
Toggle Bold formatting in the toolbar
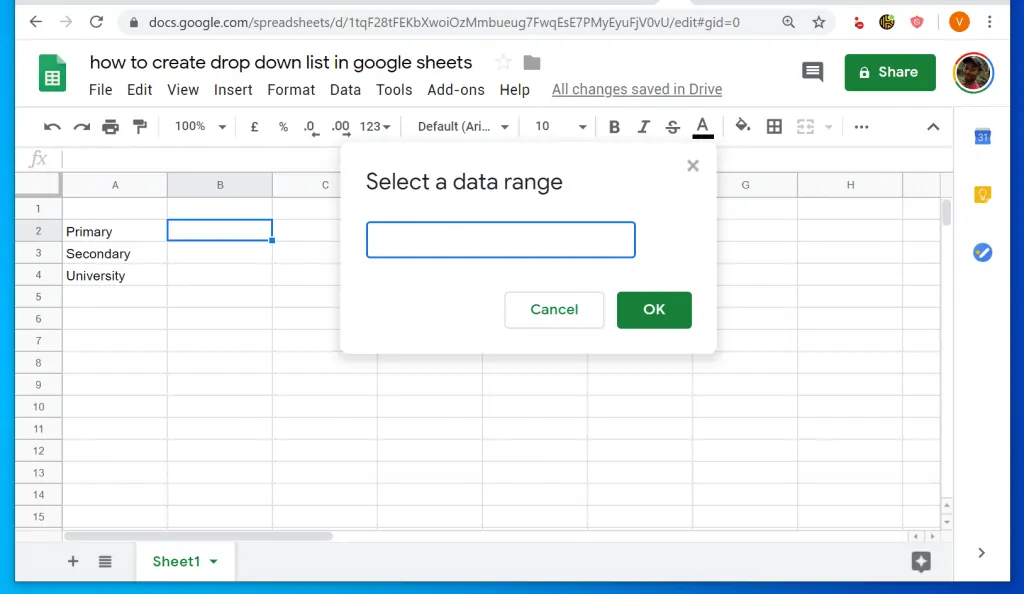(x=613, y=126)
